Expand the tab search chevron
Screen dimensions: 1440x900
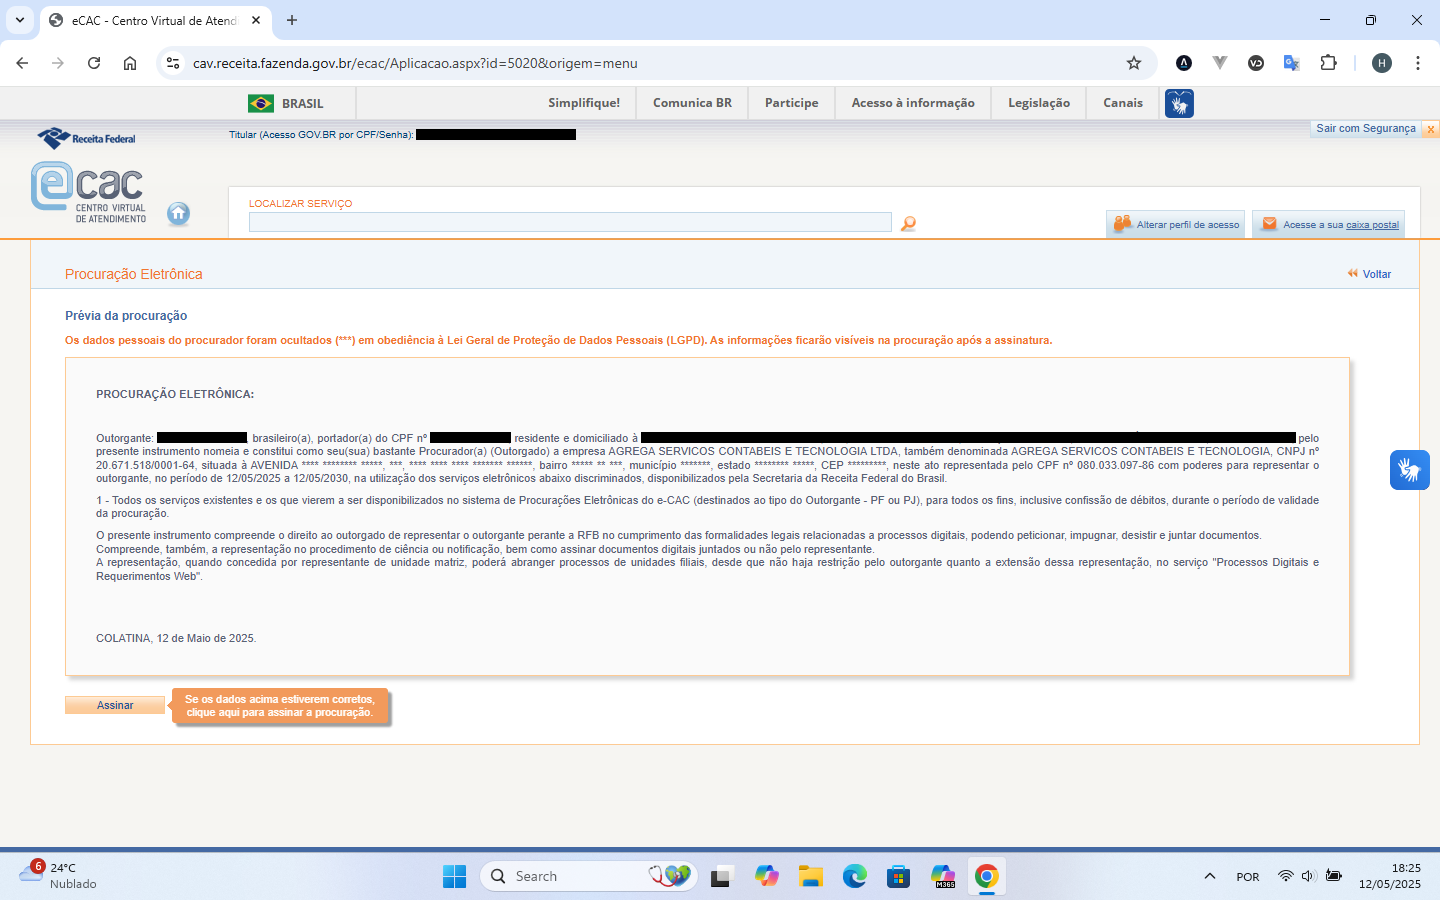(x=20, y=20)
